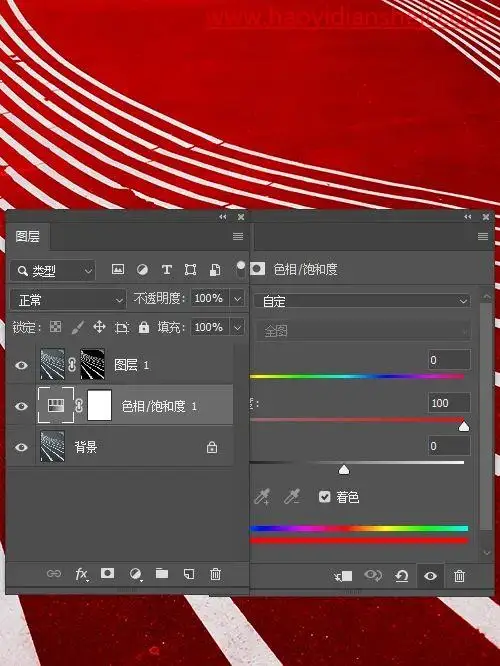Filter layers by adjustment layer icon
Screen dimensions: 500x666
pyautogui.click(x=142, y=270)
